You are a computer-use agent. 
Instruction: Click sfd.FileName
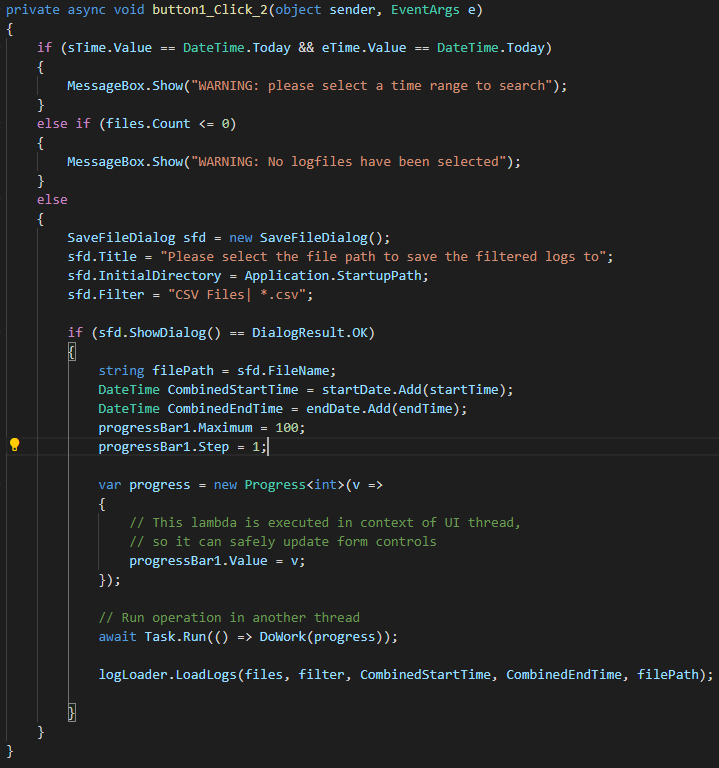[283, 370]
